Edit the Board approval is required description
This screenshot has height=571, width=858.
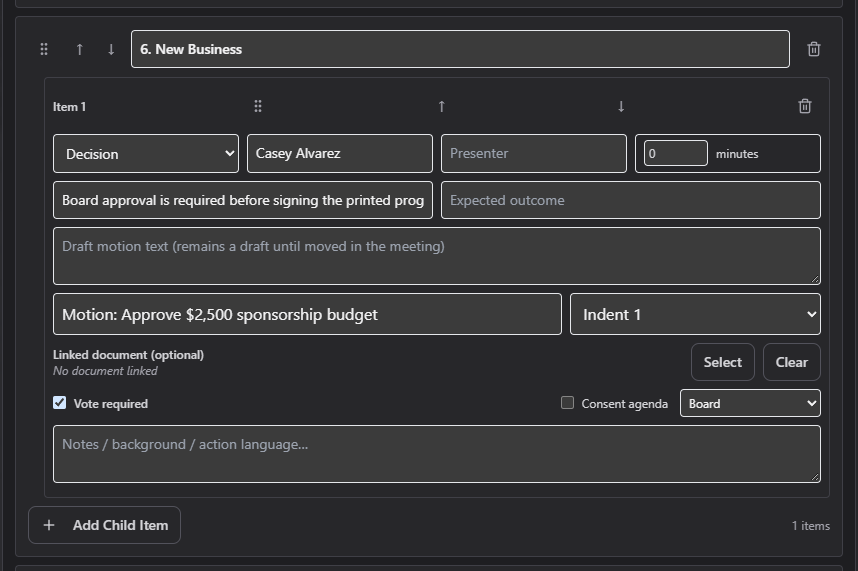pos(243,200)
